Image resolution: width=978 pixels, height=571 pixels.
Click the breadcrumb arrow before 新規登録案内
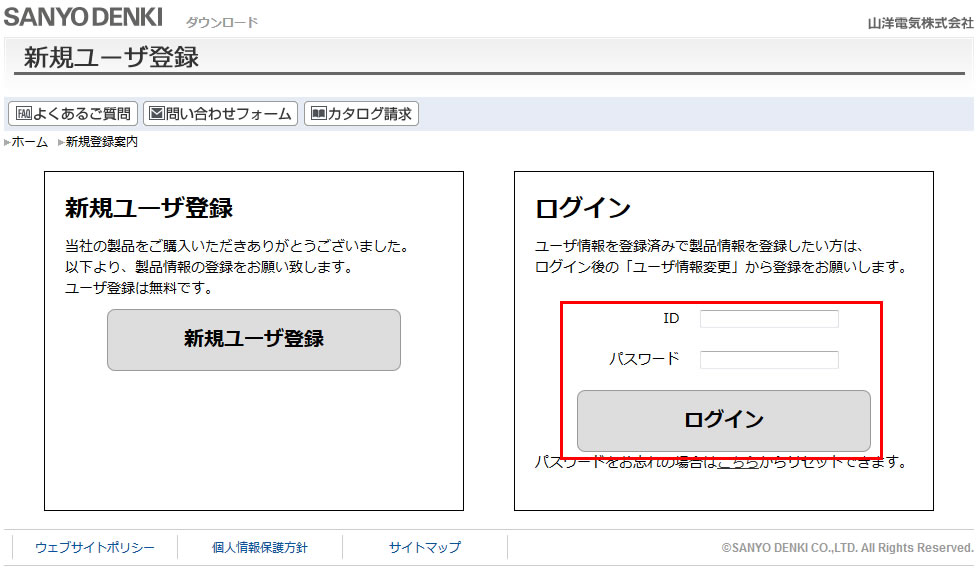click(61, 143)
